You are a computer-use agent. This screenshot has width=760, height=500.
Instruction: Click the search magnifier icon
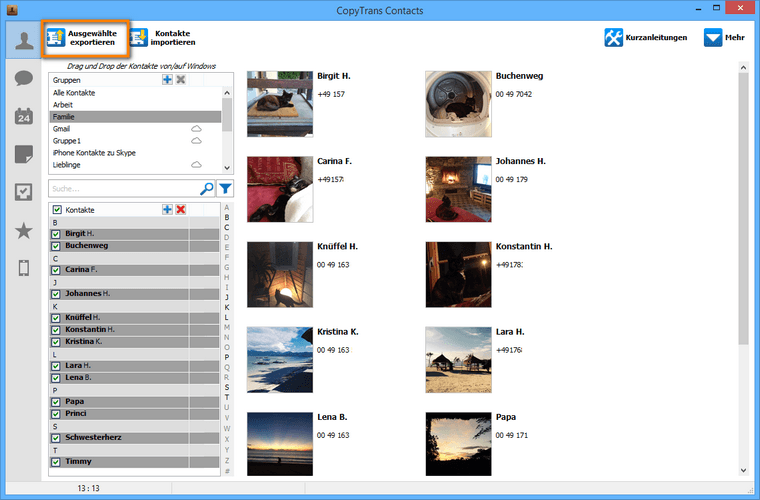[x=207, y=188]
